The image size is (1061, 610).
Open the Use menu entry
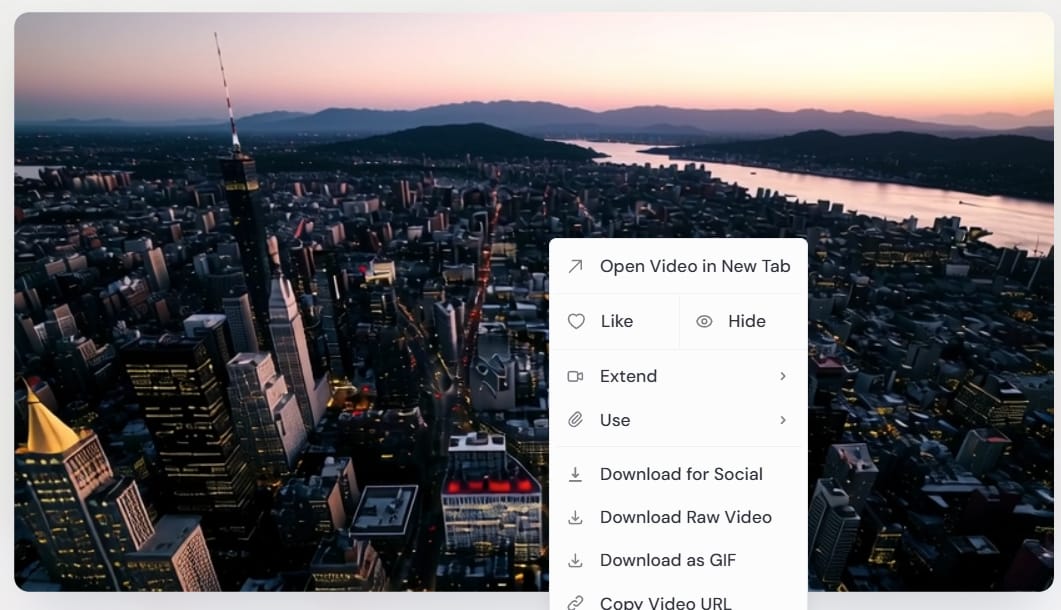(x=615, y=420)
